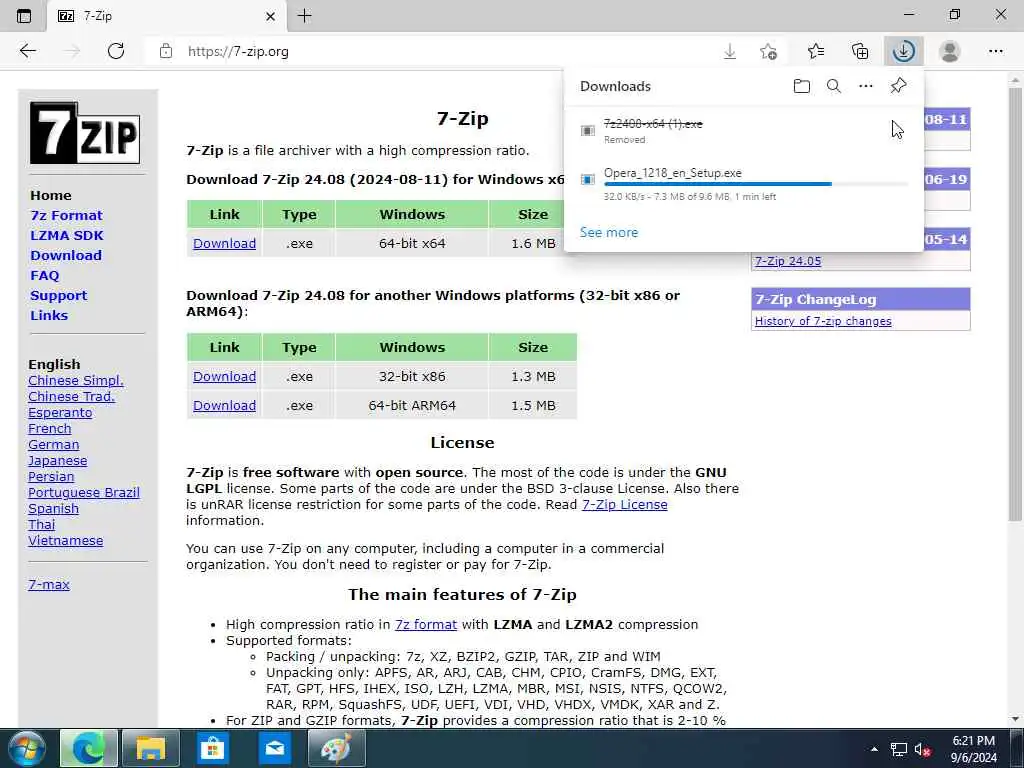This screenshot has width=1024, height=768.
Task: Click See more in Downloads panel
Action: [609, 232]
